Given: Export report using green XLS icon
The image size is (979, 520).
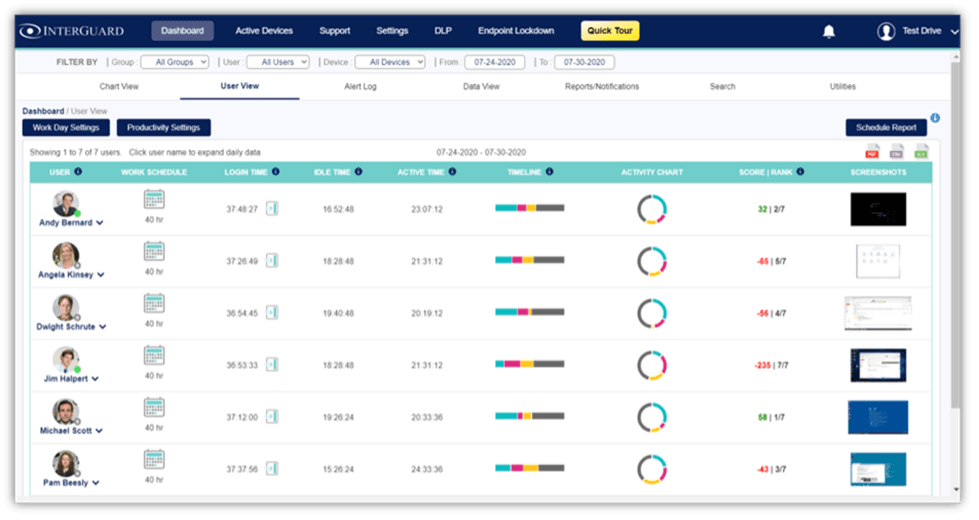Looking at the screenshot, I should (x=921, y=152).
